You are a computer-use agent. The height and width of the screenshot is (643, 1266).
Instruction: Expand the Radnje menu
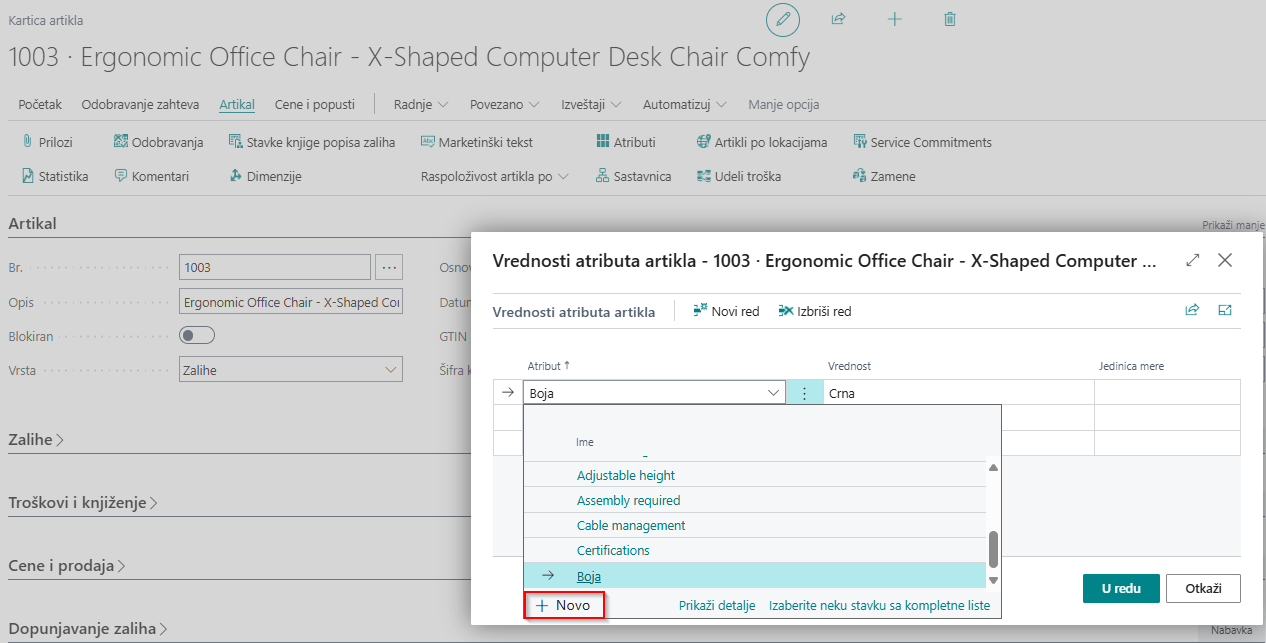coord(420,104)
